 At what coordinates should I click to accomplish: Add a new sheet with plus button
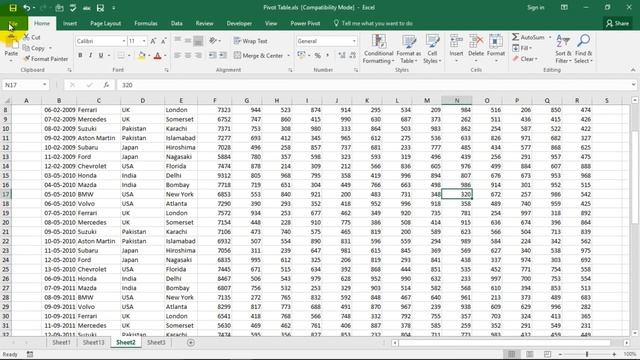point(191,342)
